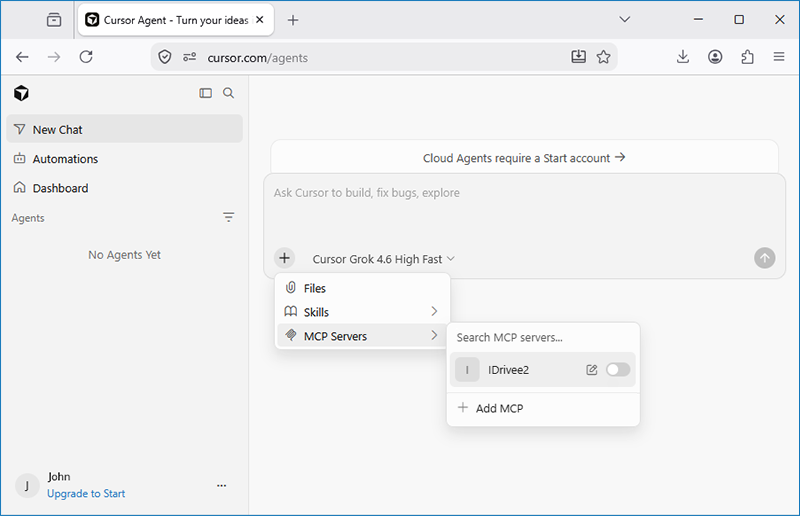Click the plus attach button
The width and height of the screenshot is (800, 516).
coord(285,258)
